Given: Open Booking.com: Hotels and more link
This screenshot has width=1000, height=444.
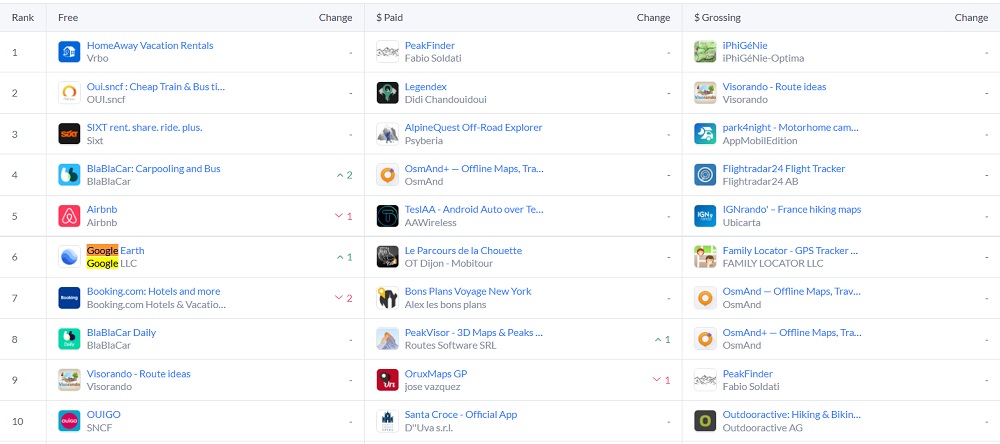Looking at the screenshot, I should click(154, 291).
